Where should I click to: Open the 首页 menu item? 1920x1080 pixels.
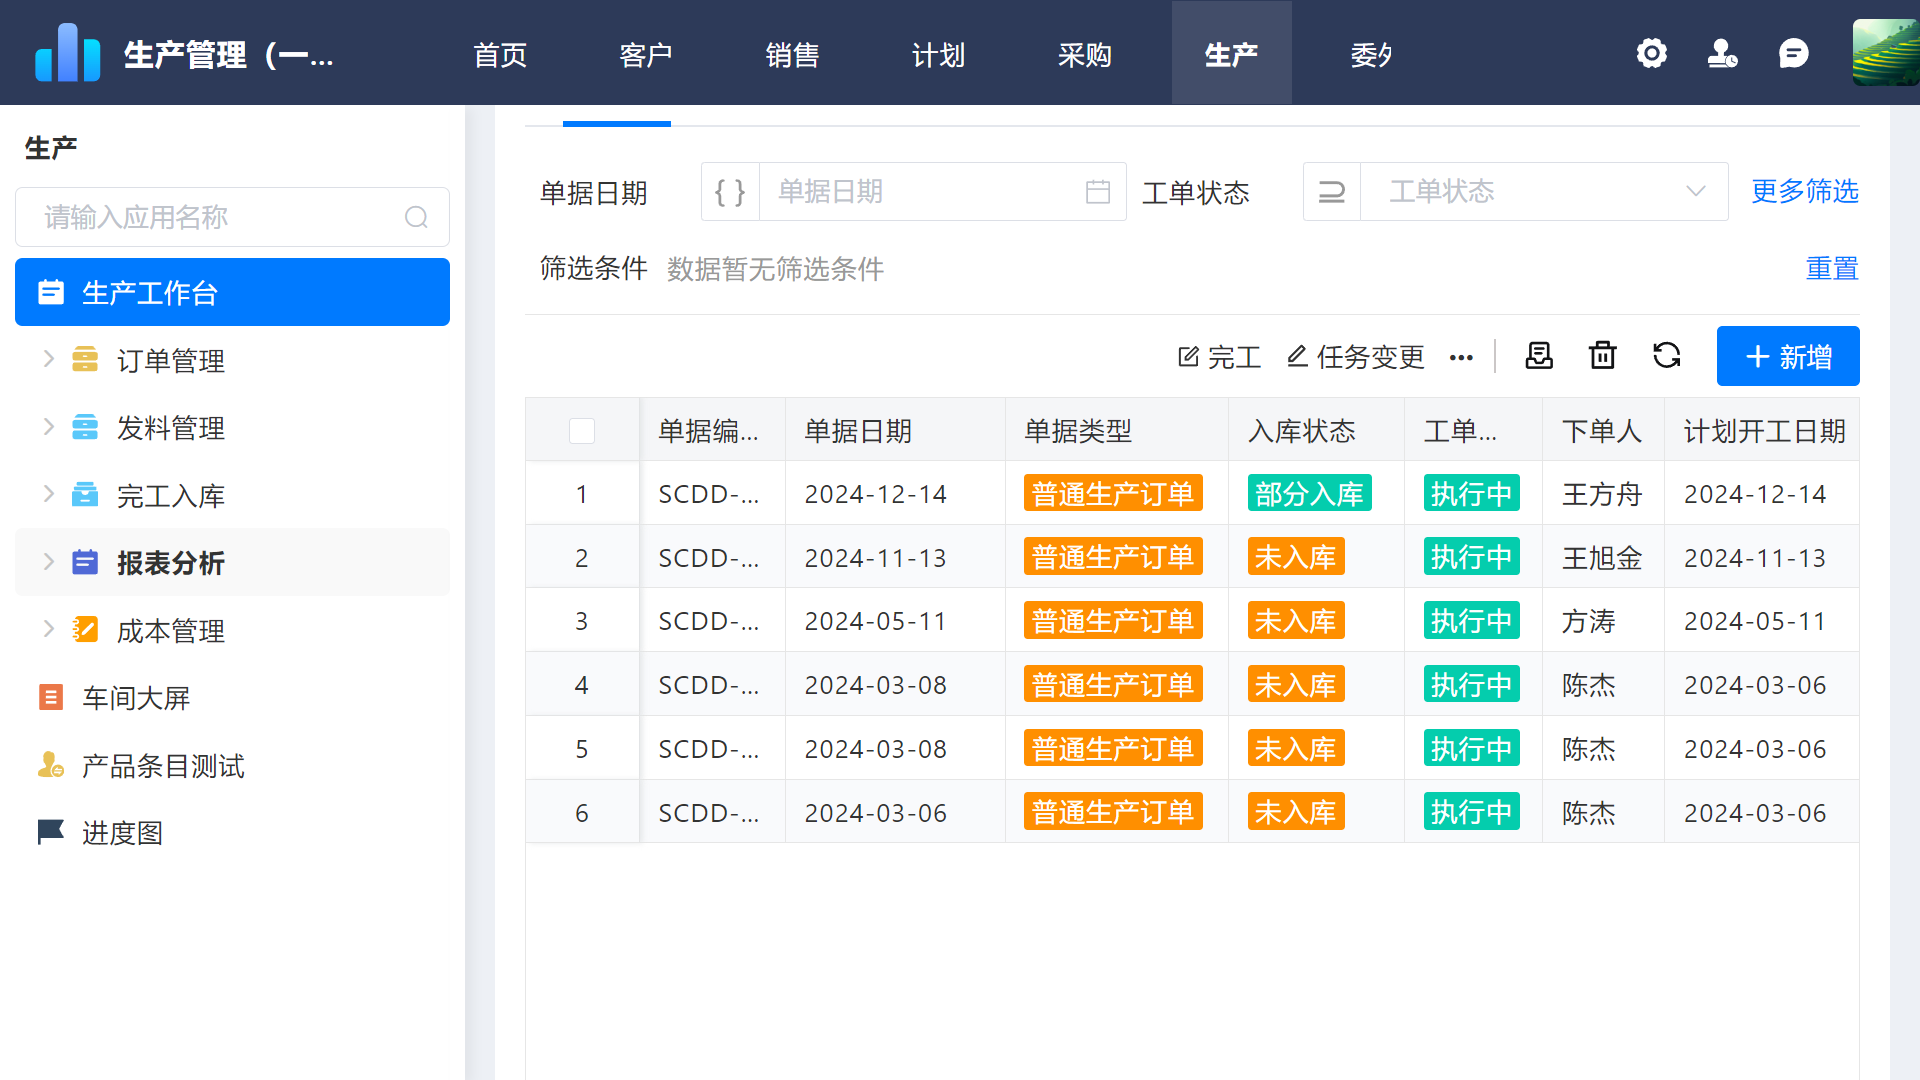click(500, 55)
